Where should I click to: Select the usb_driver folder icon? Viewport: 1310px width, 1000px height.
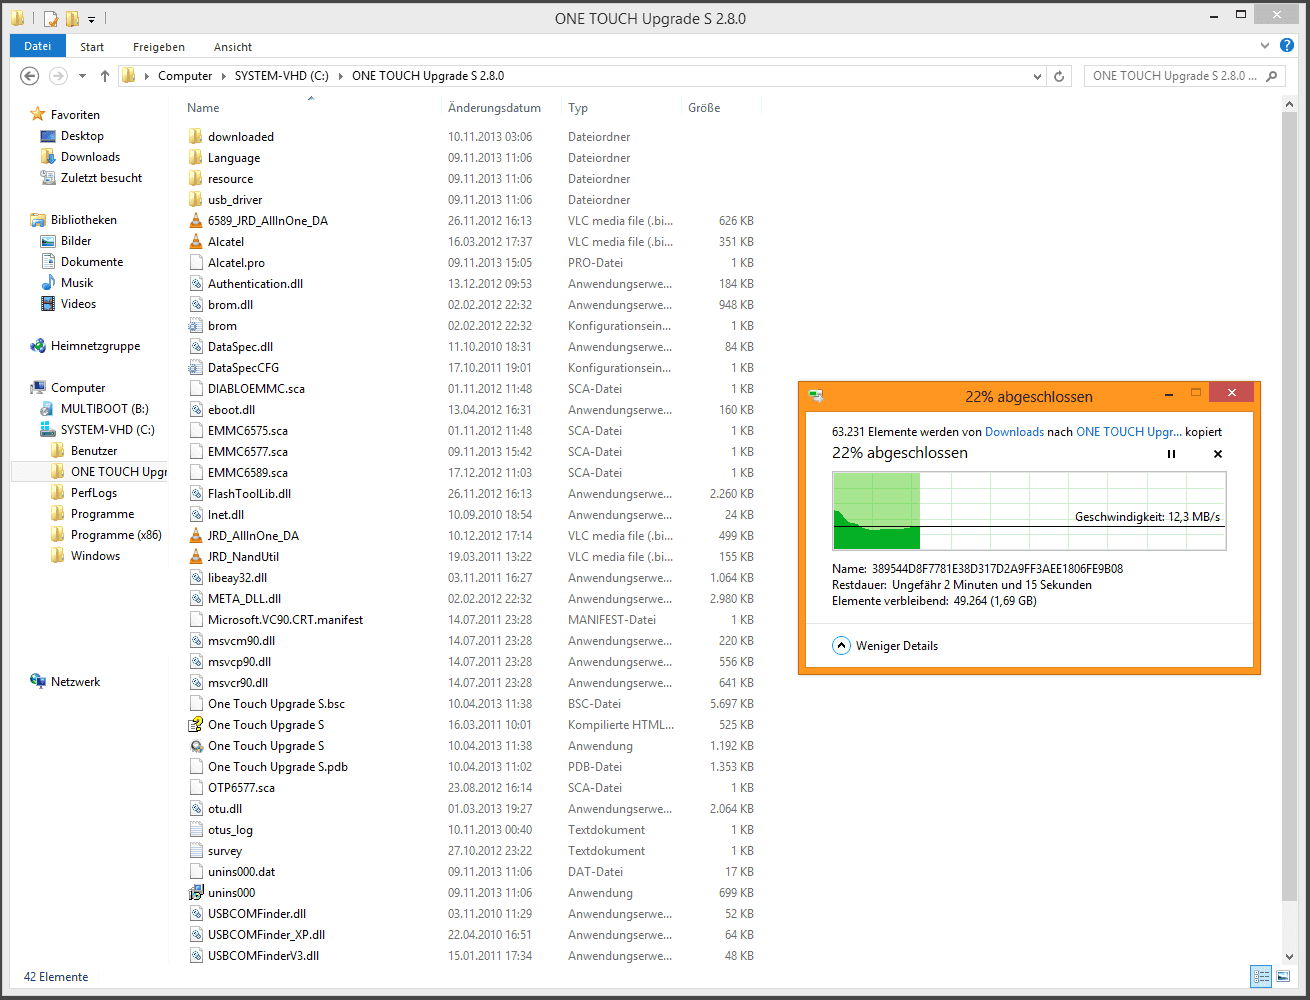click(x=196, y=200)
